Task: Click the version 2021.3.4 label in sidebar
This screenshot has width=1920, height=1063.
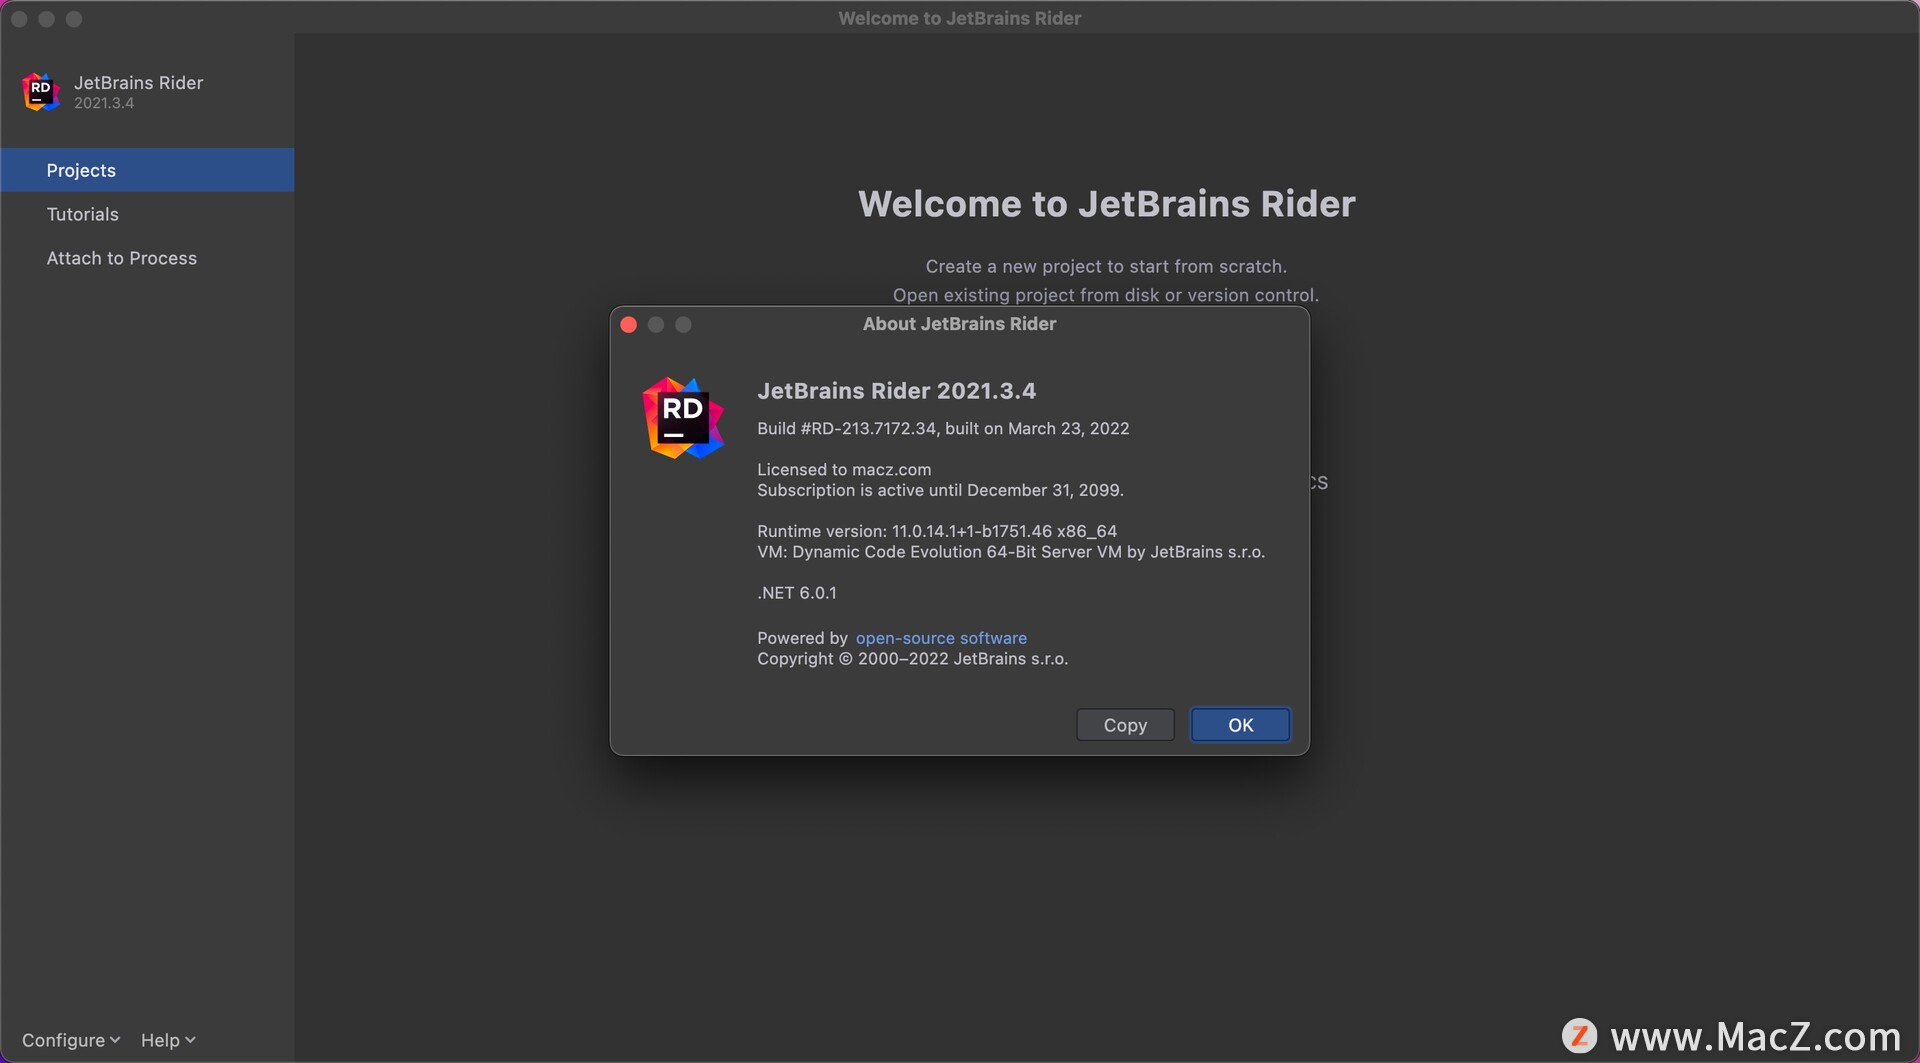Action: click(104, 103)
